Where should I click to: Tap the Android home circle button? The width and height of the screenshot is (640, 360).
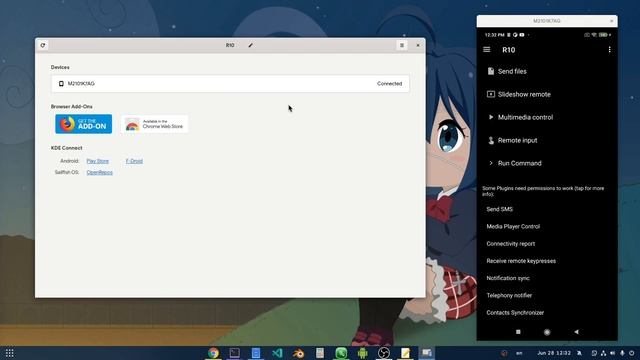tap(547, 332)
